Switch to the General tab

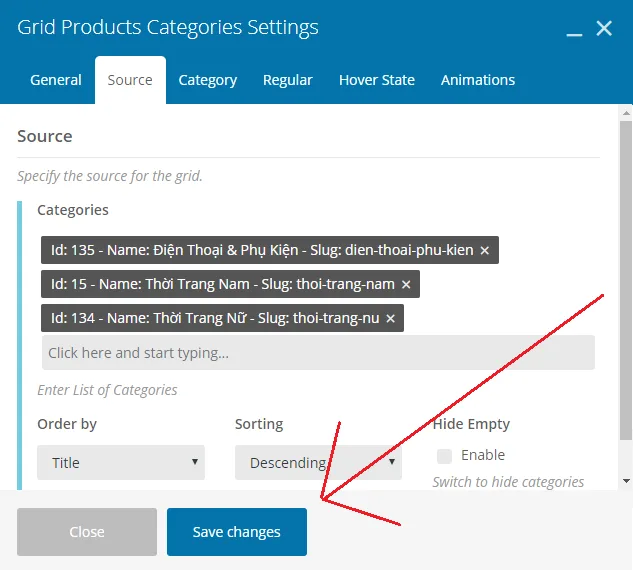coord(56,80)
